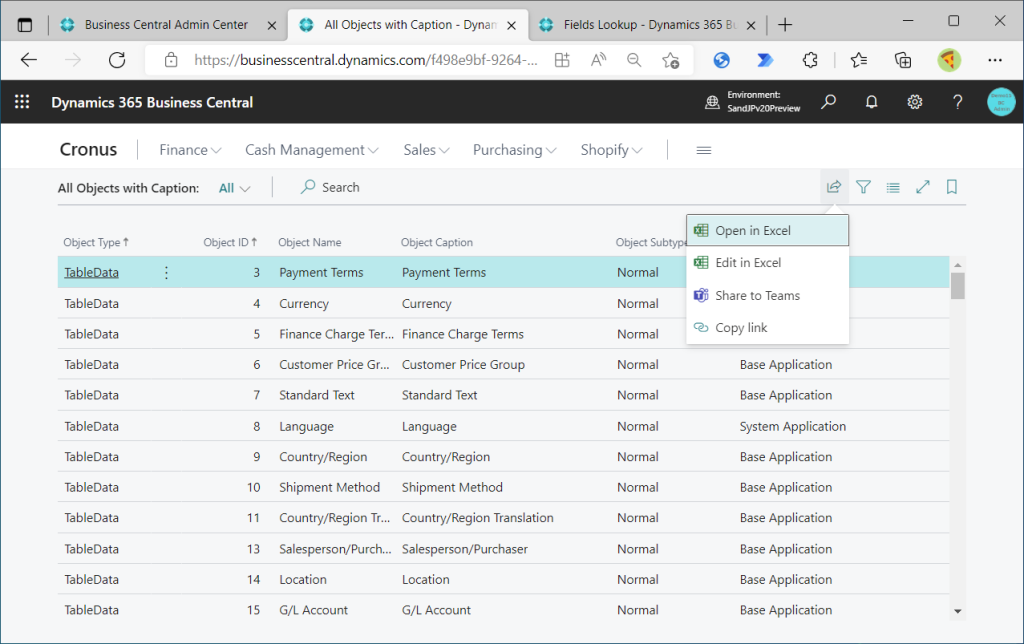The image size is (1024, 644).
Task: Select the Customer Price Group caption
Action: (463, 364)
